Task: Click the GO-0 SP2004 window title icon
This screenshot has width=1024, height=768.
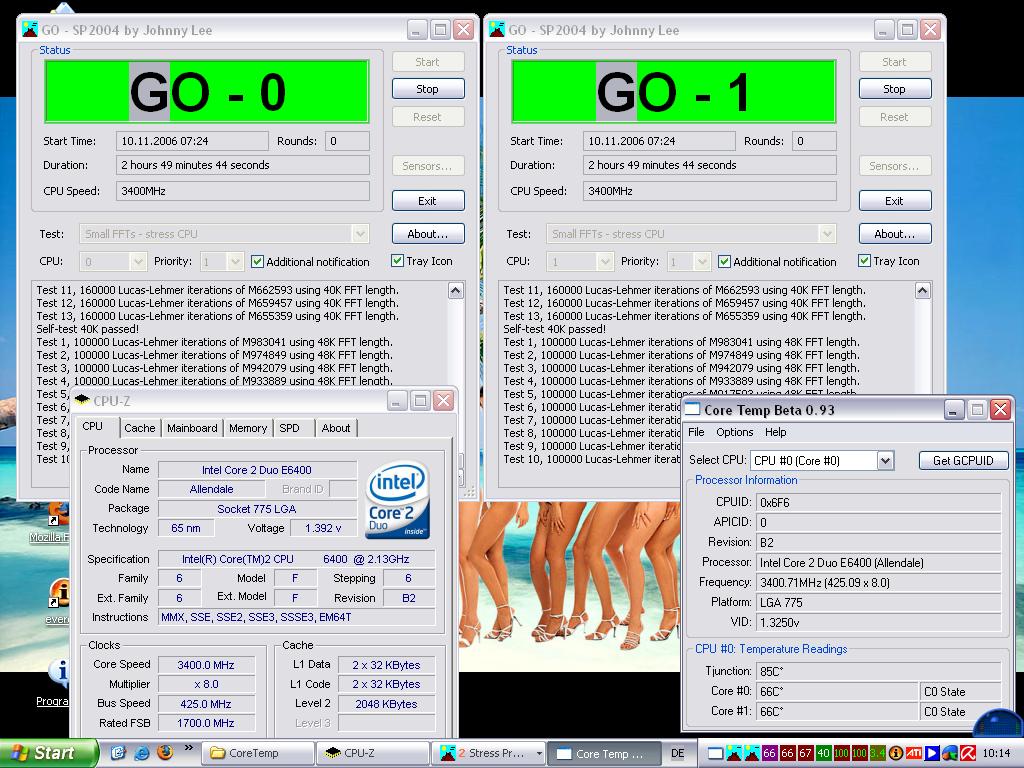Action: coord(29,29)
